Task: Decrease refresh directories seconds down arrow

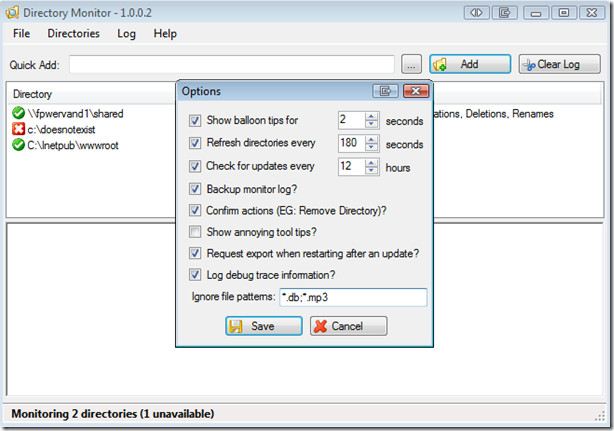Action: coord(371,147)
